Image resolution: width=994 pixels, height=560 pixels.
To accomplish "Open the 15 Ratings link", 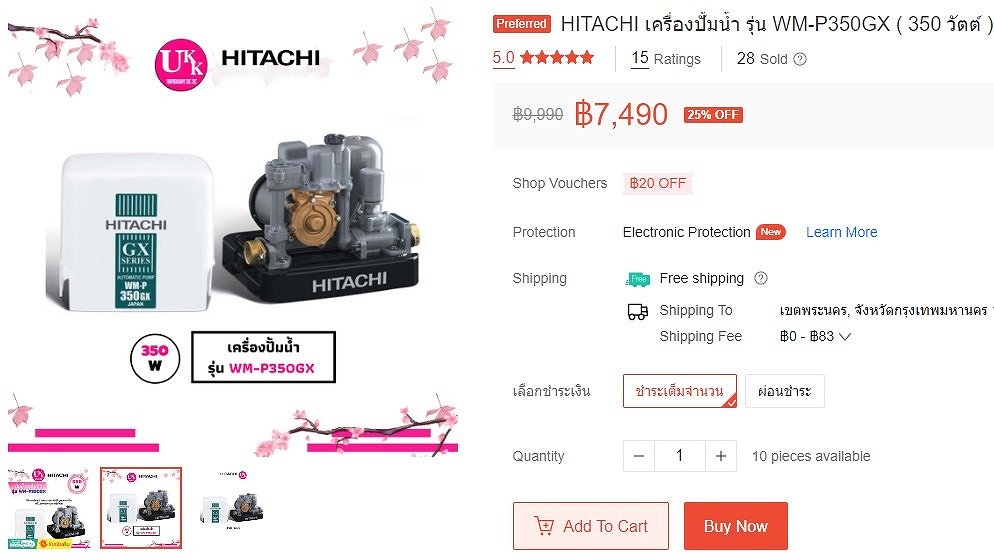I will coord(666,59).
